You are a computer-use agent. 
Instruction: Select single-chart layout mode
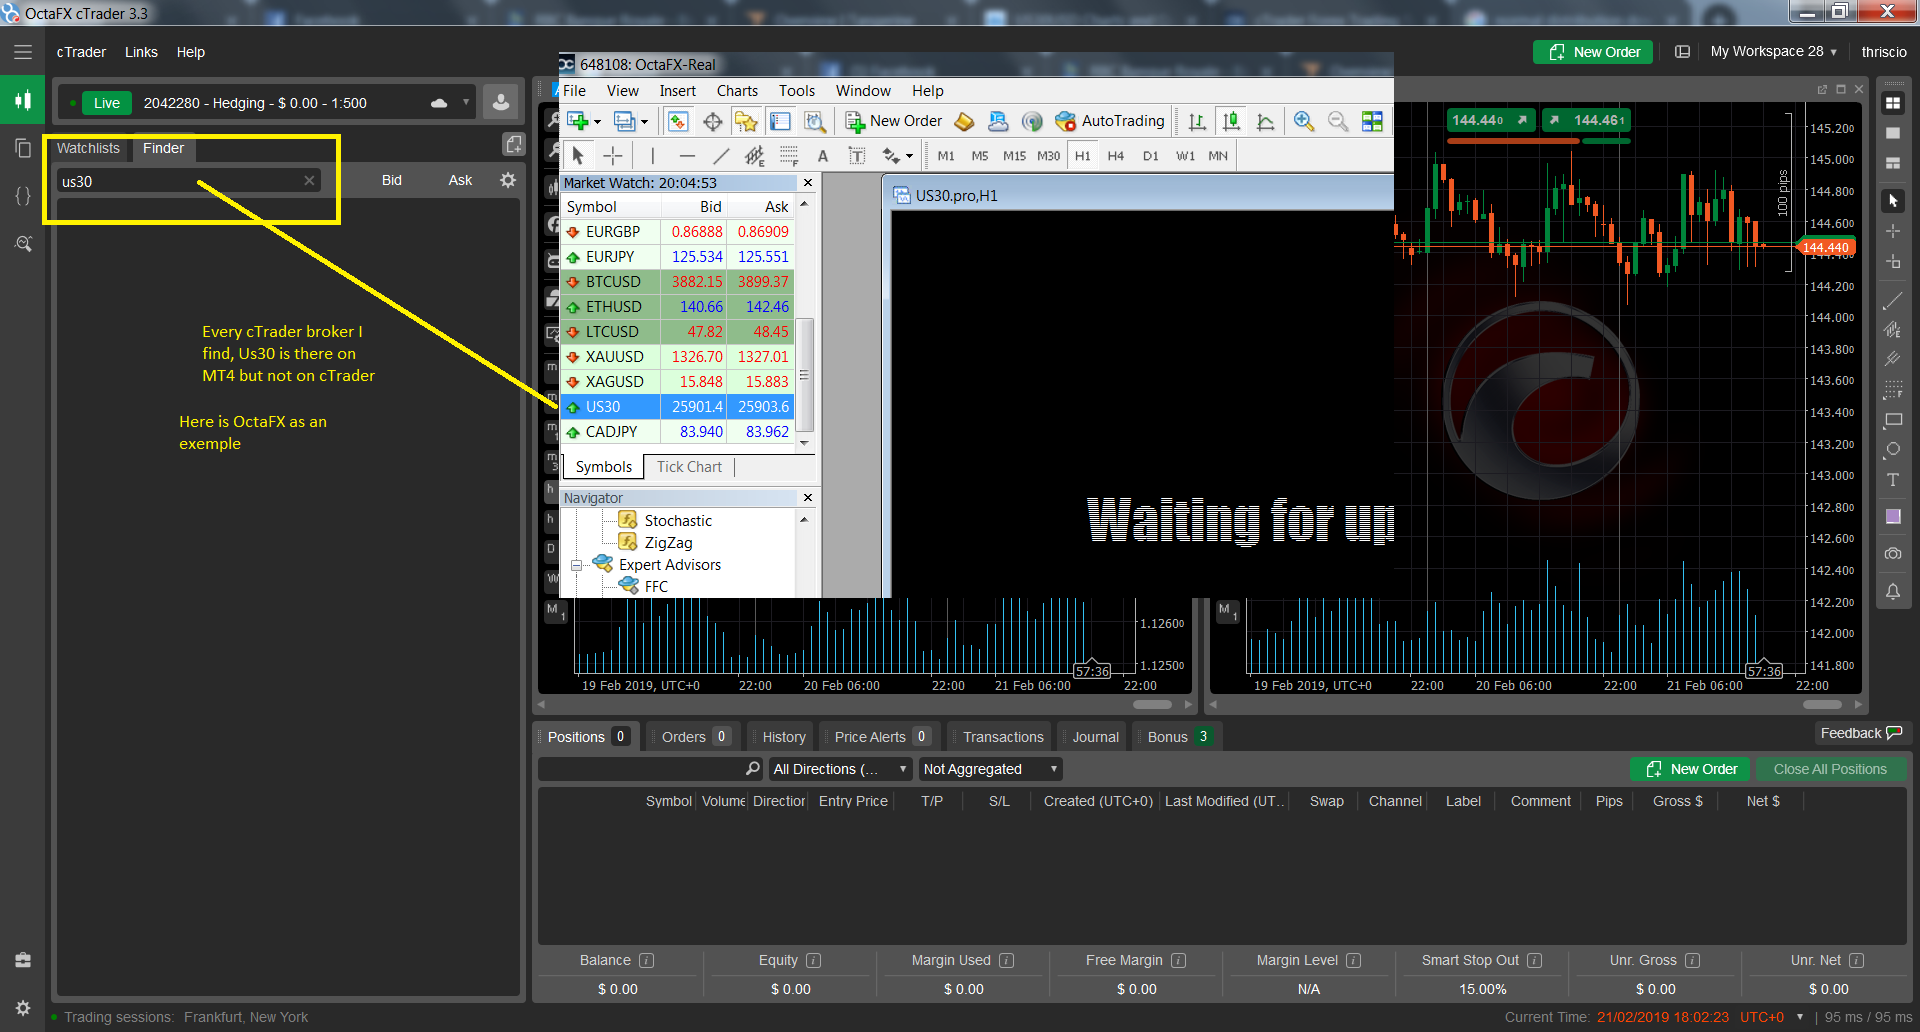click(x=1893, y=133)
